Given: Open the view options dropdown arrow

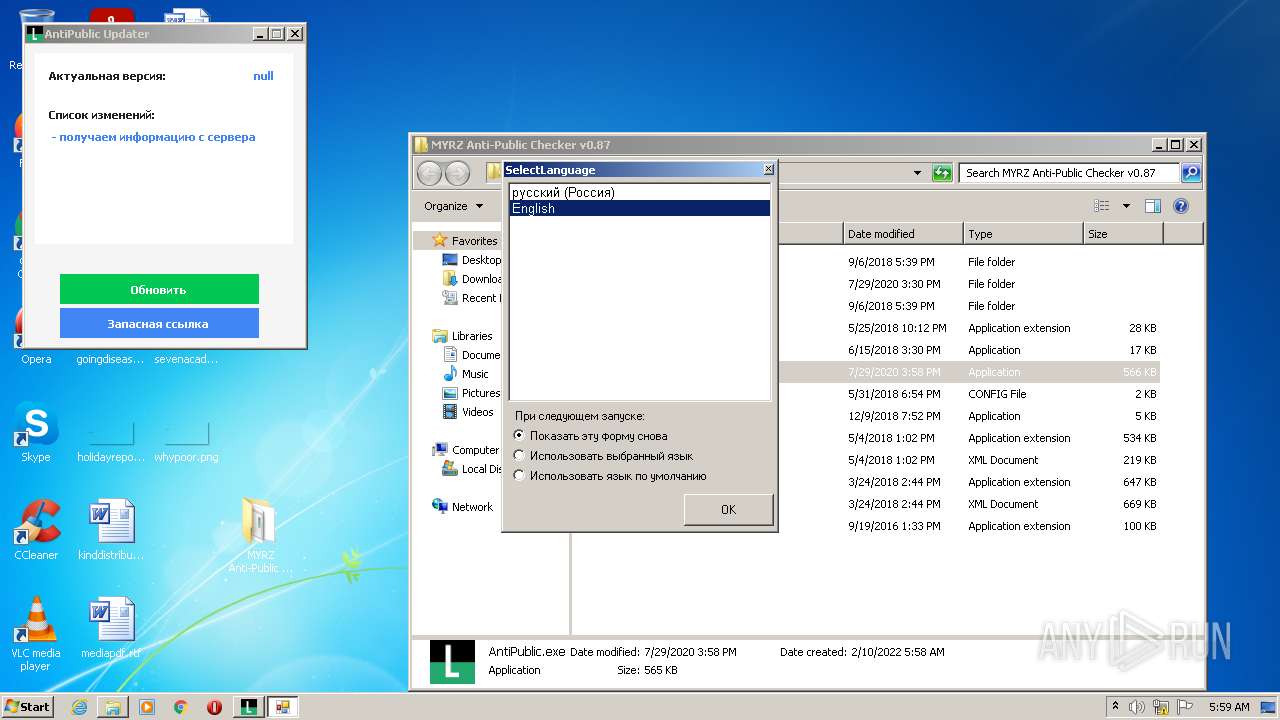Looking at the screenshot, I should coord(1126,206).
